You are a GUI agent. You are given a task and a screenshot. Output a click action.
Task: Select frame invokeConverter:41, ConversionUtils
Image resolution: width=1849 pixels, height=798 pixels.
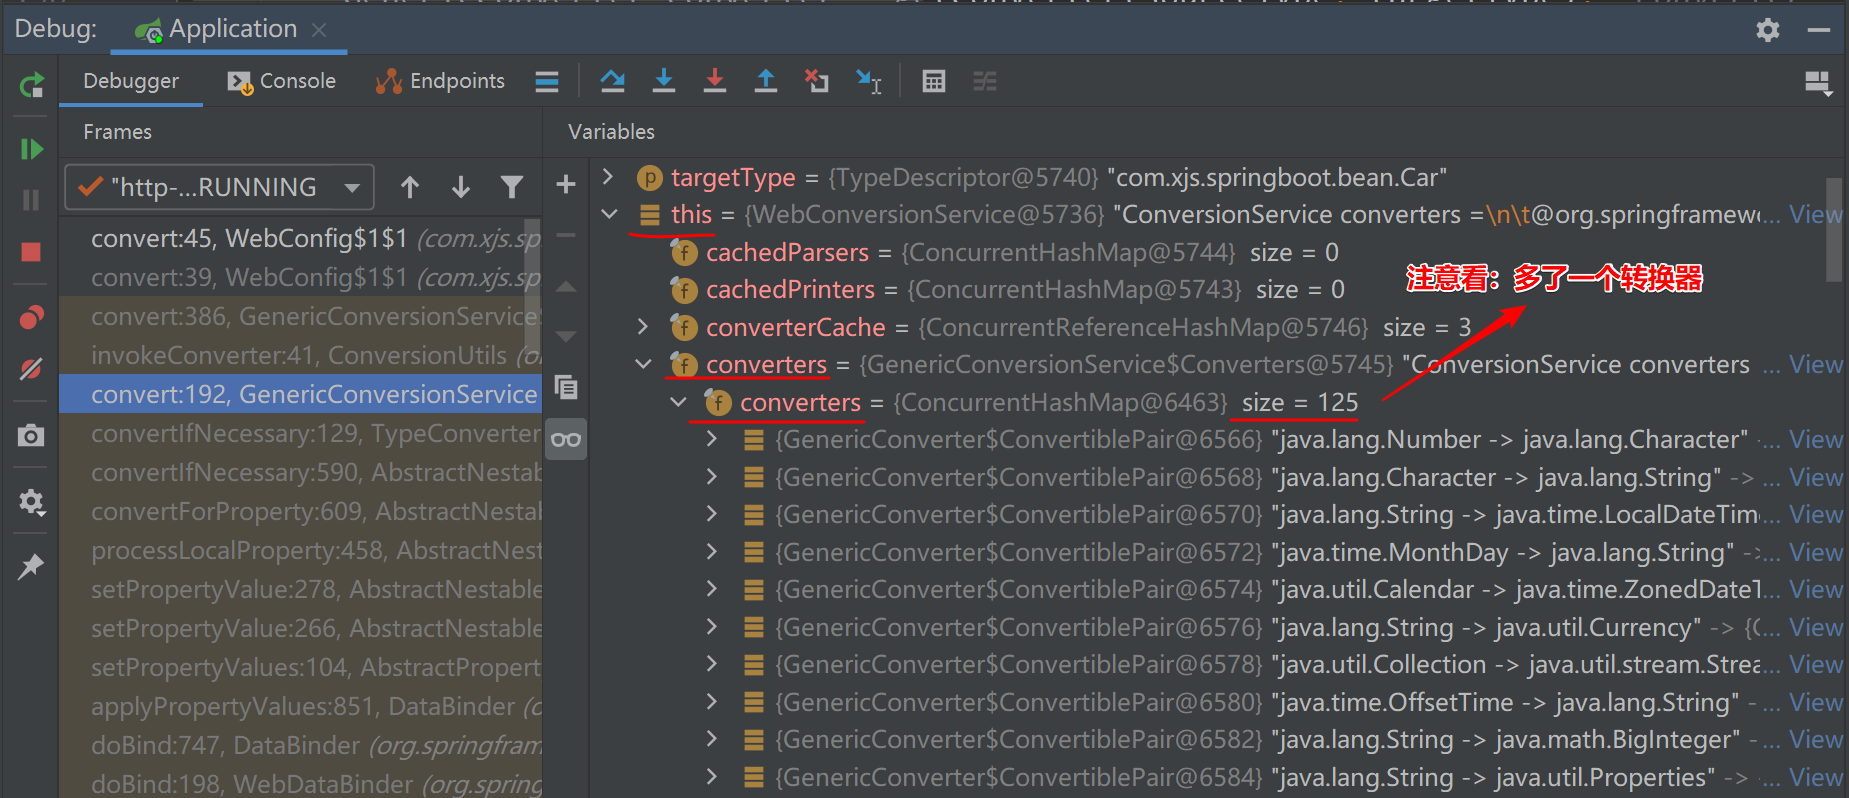pyautogui.click(x=300, y=355)
